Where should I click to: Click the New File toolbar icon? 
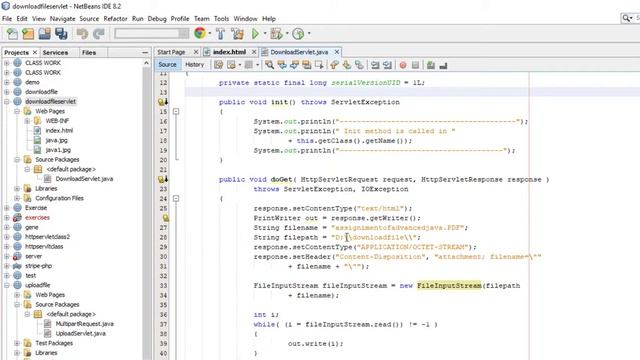tap(12, 34)
